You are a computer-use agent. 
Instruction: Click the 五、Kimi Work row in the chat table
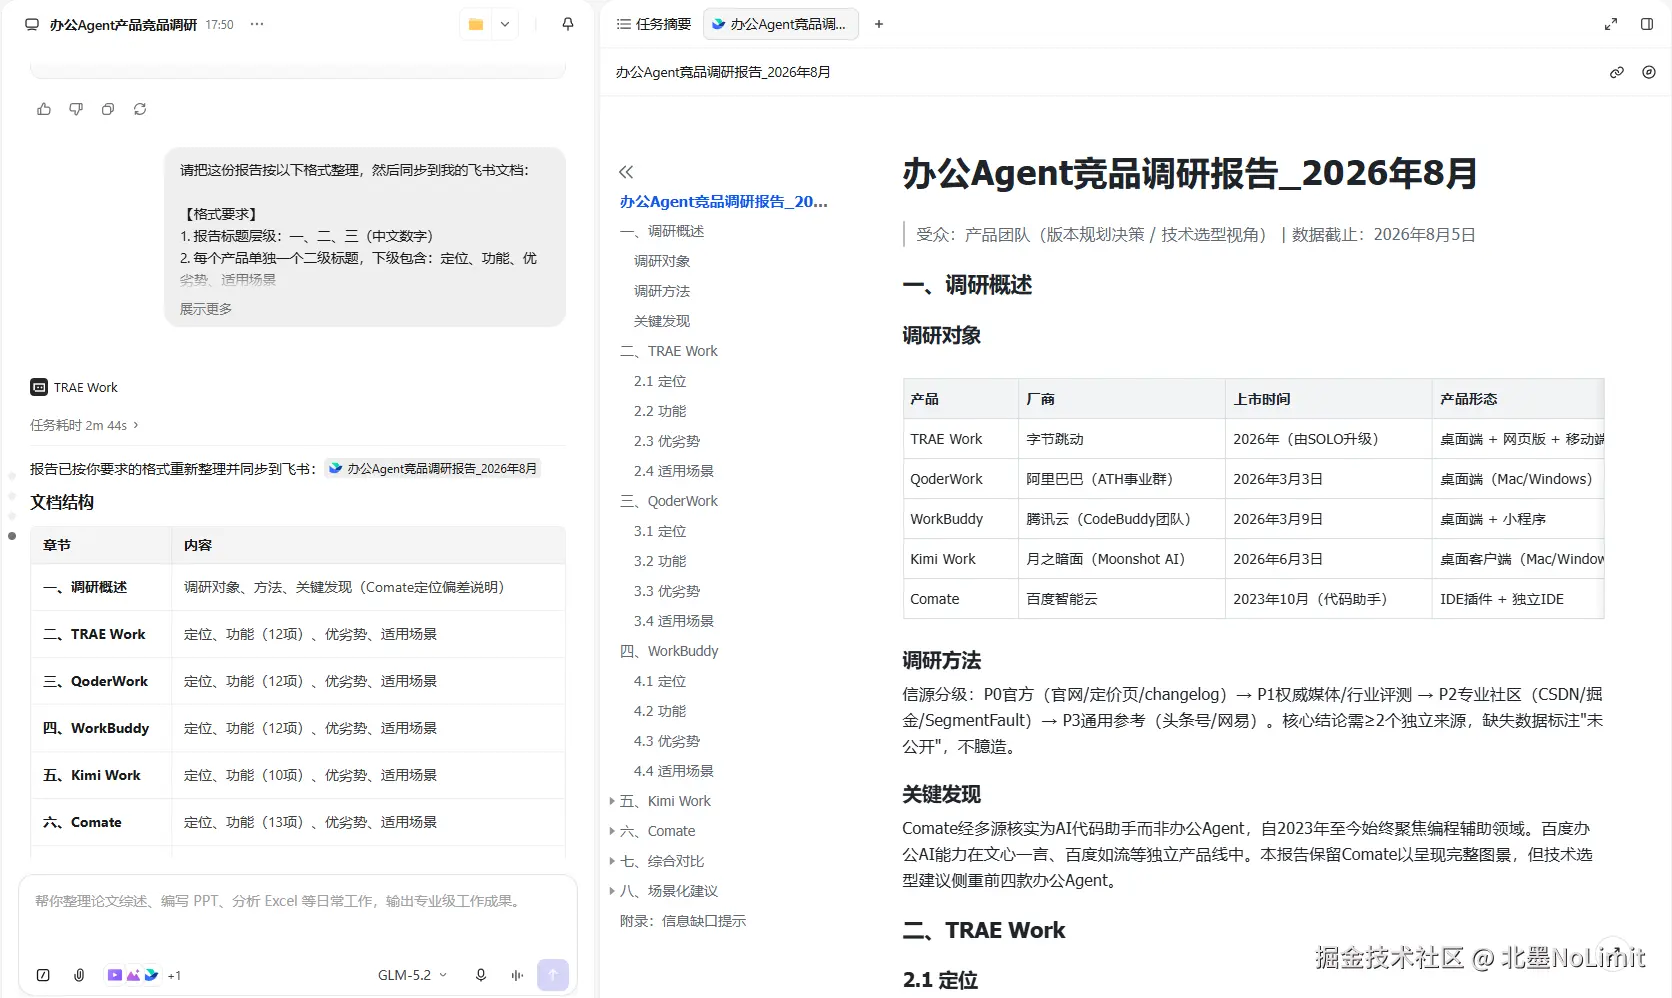coord(298,775)
